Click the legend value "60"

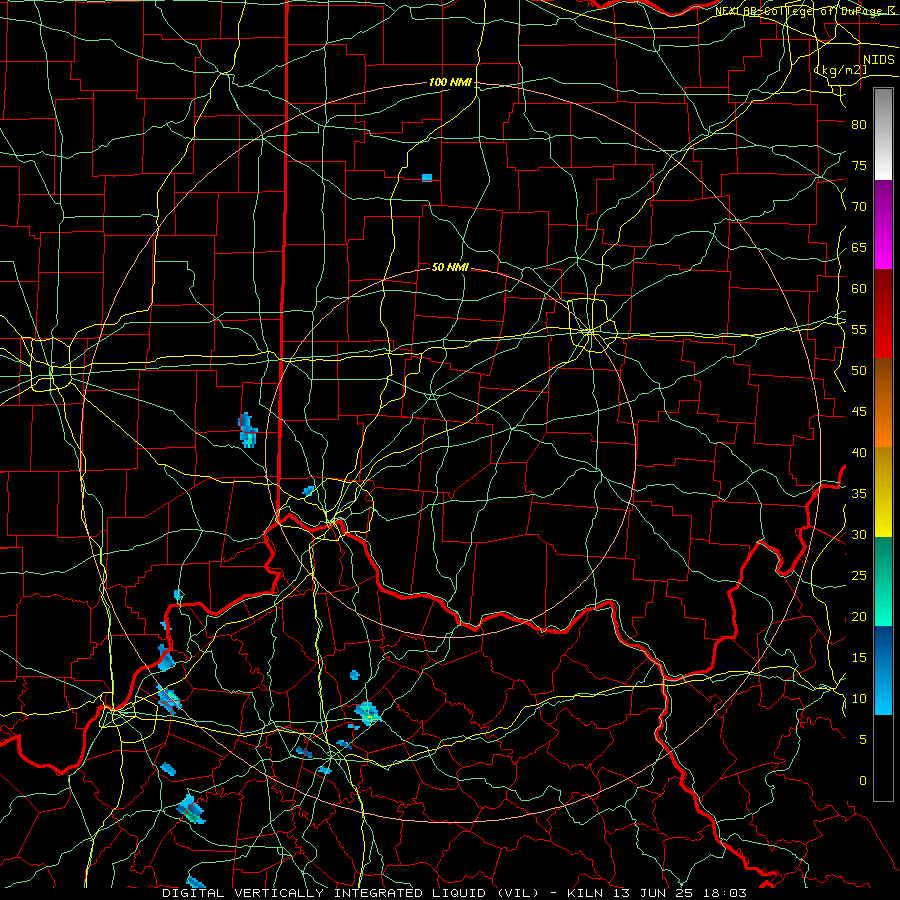tap(859, 289)
